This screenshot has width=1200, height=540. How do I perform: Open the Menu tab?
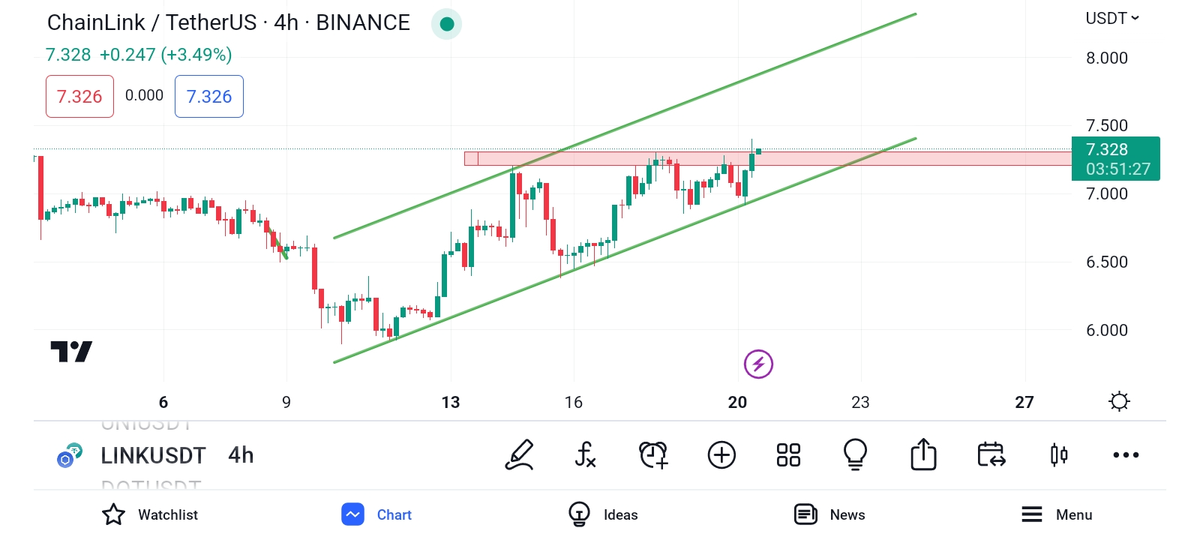(x=1056, y=514)
